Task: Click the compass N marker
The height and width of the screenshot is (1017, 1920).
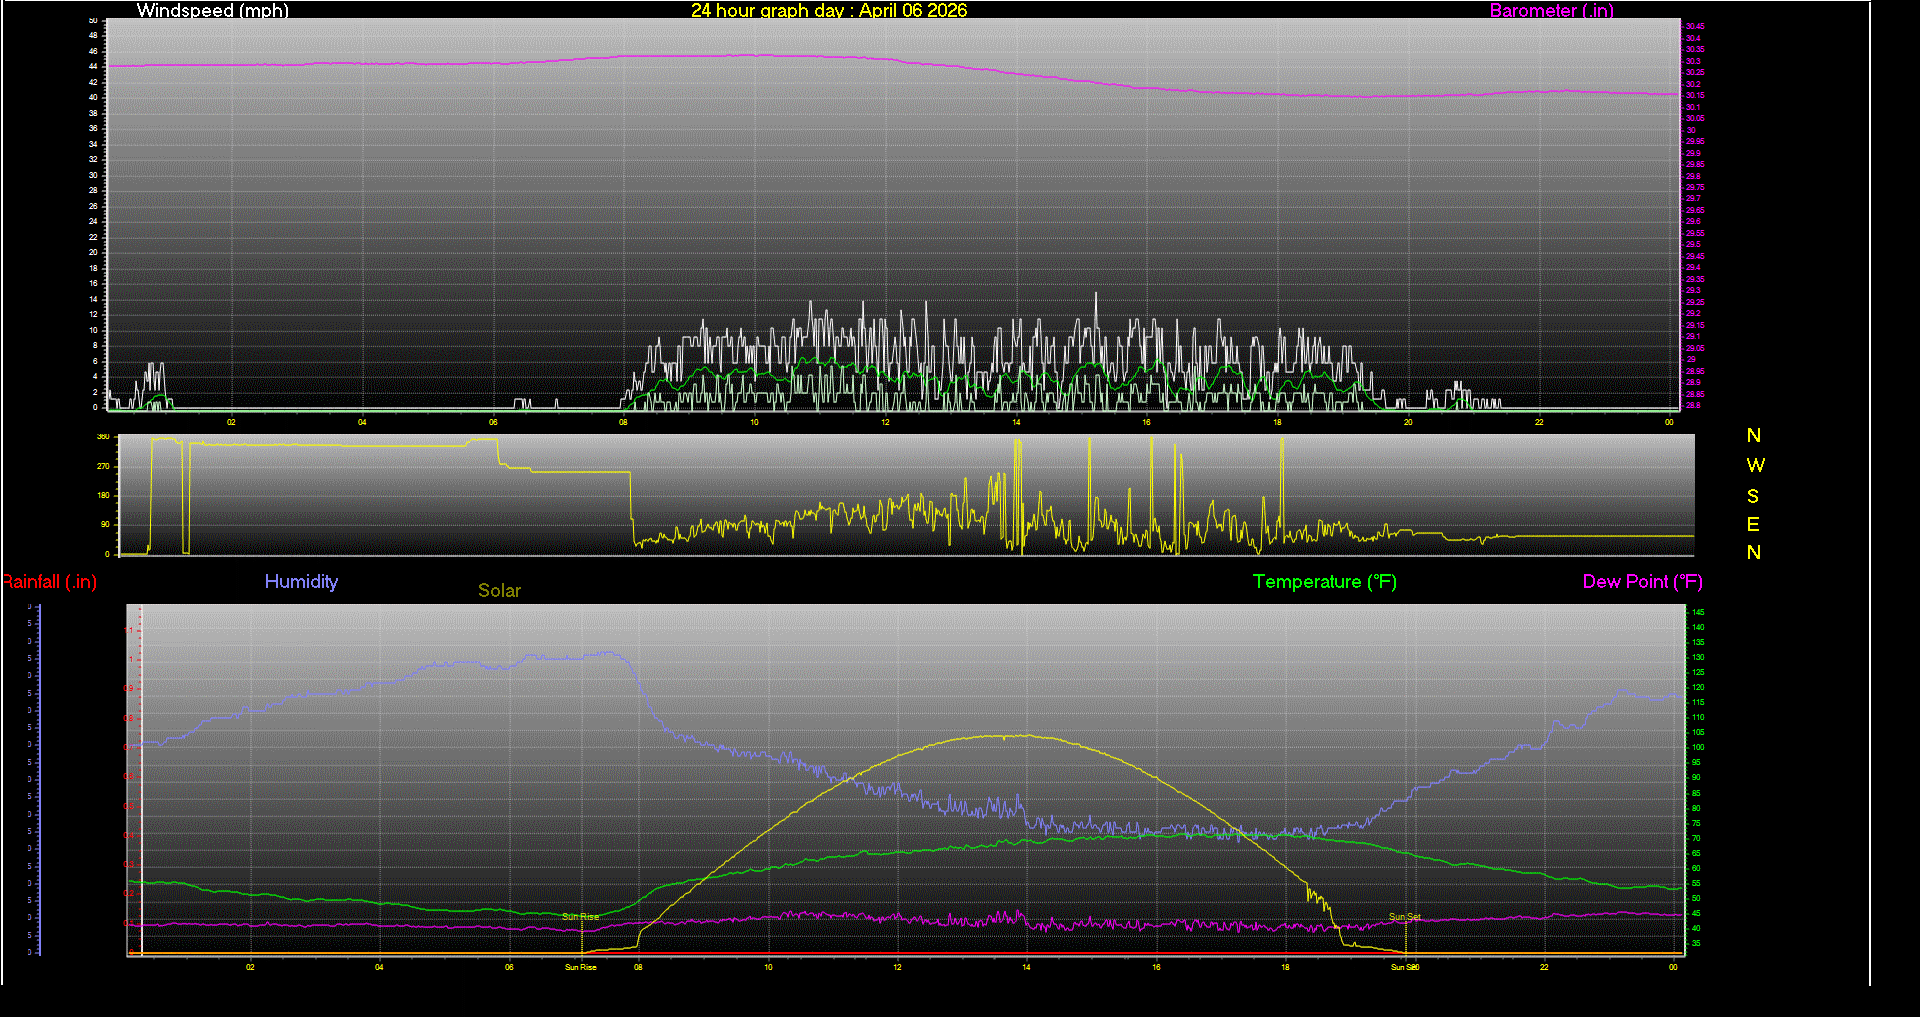Action: point(1753,436)
